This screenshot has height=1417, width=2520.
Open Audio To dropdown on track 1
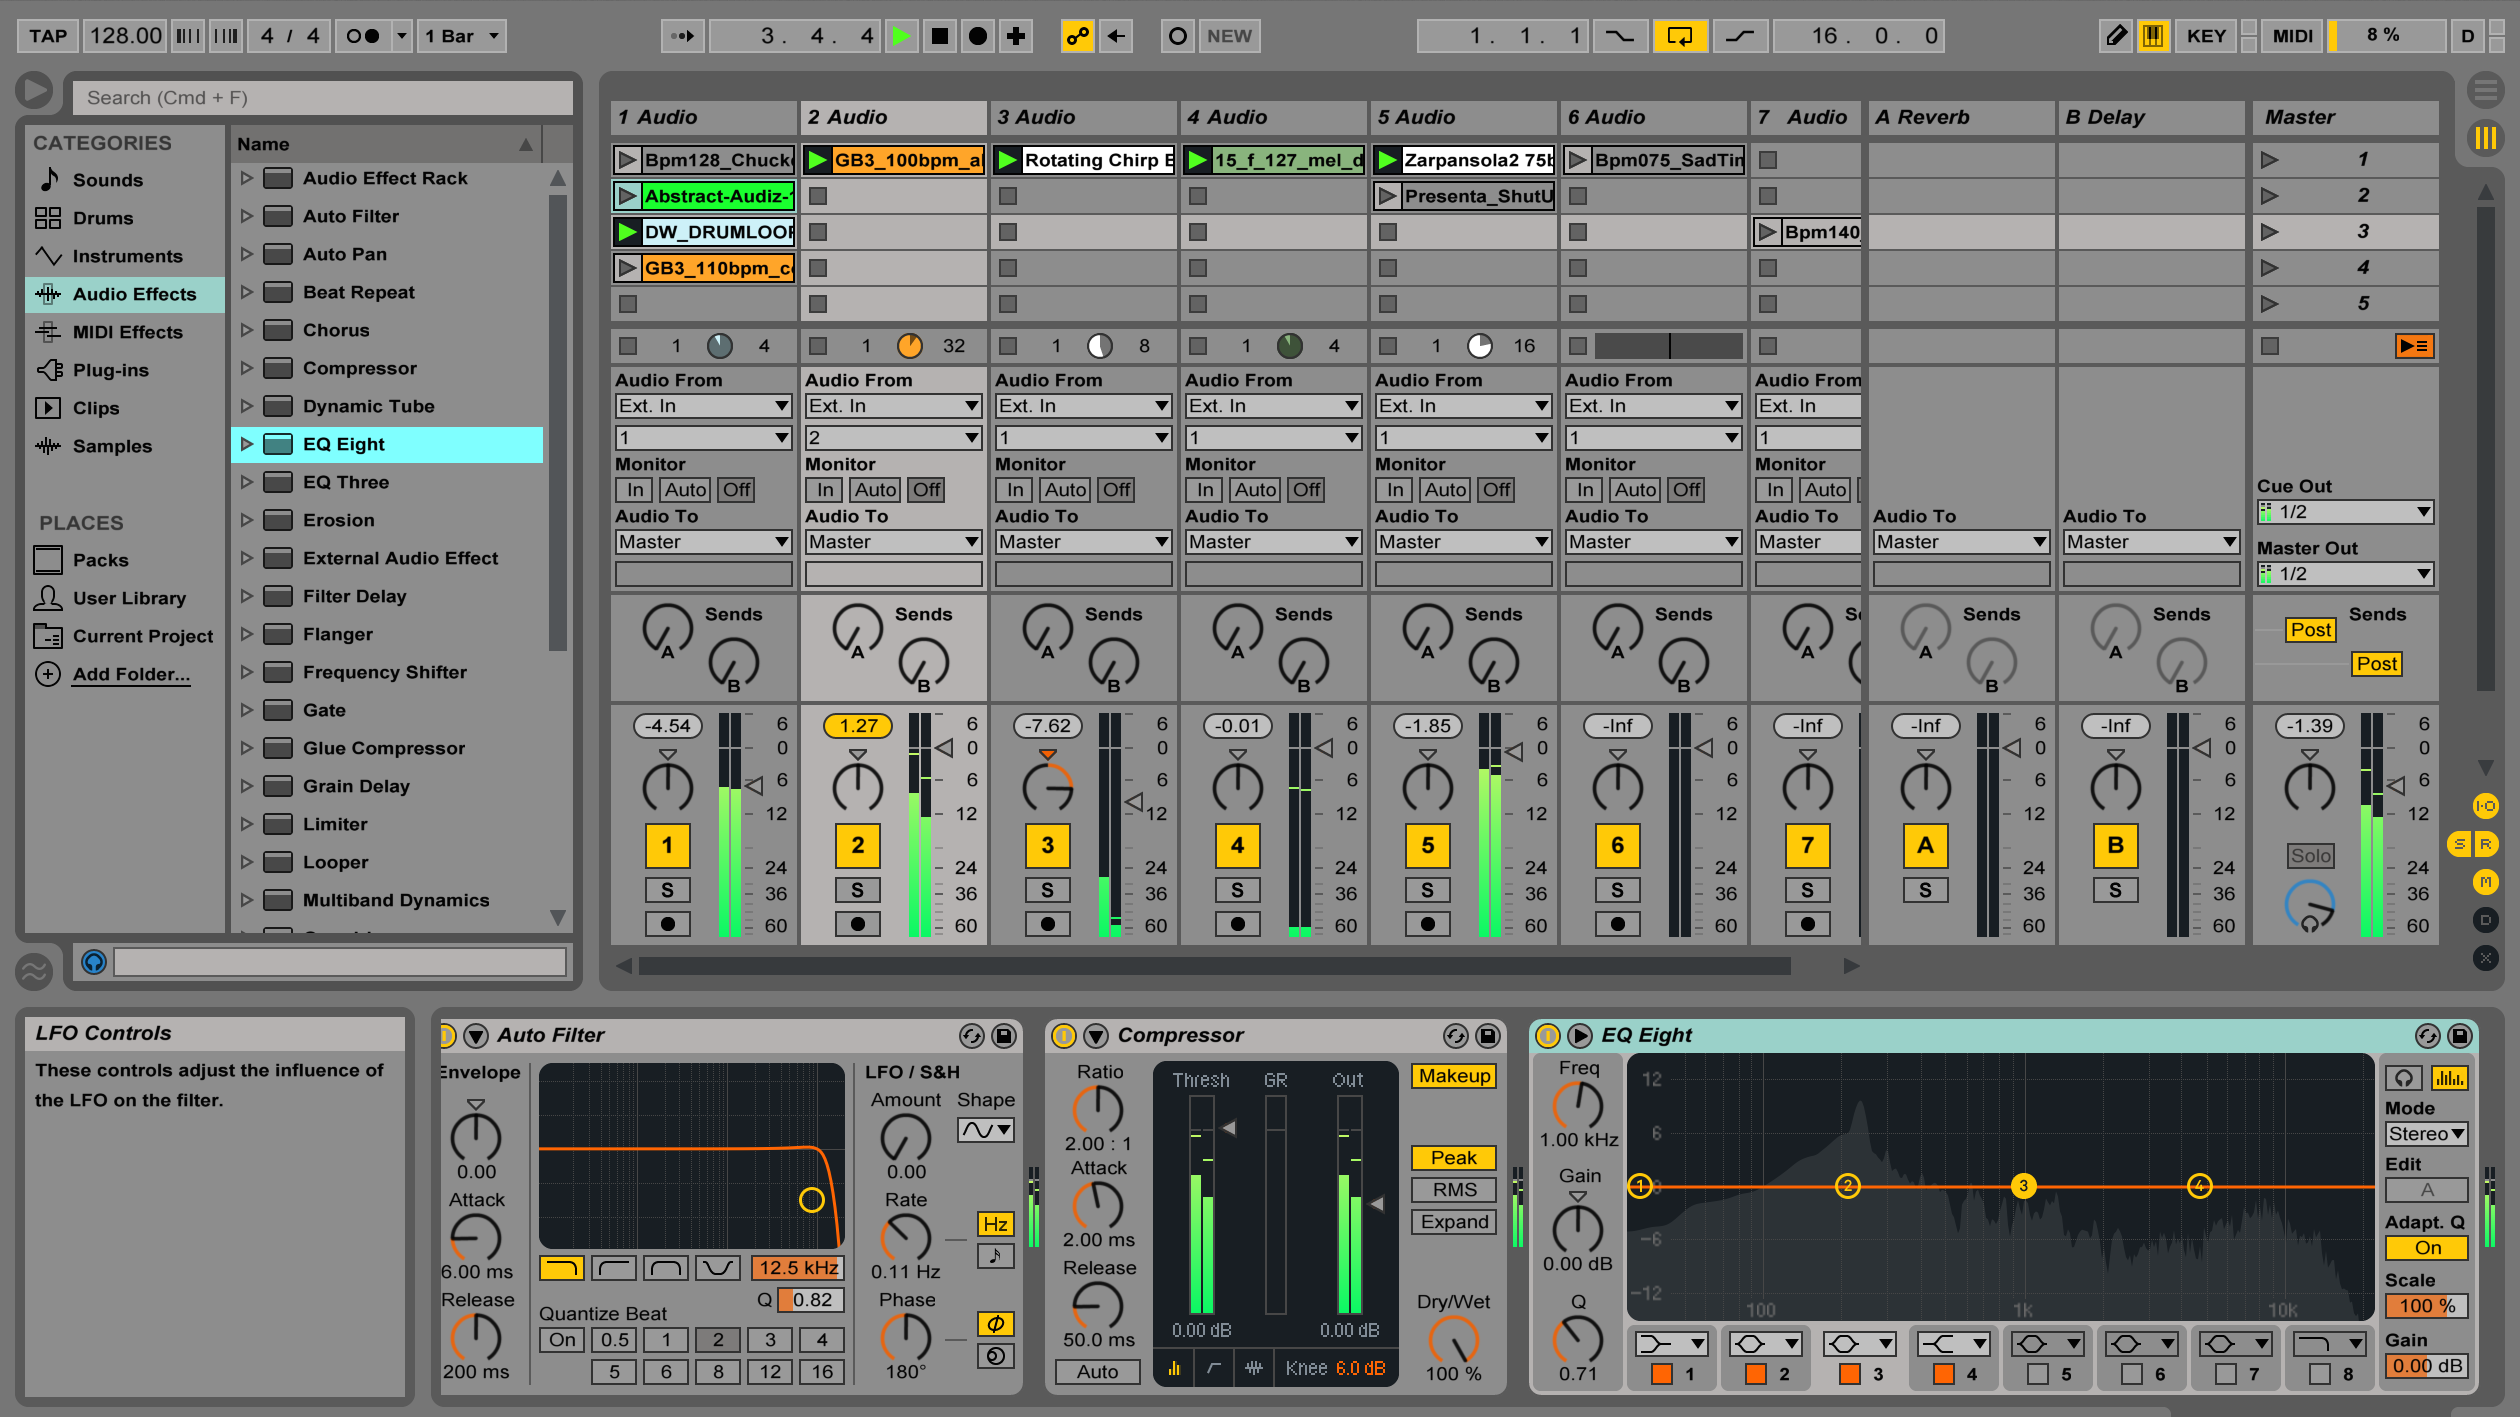(x=703, y=542)
